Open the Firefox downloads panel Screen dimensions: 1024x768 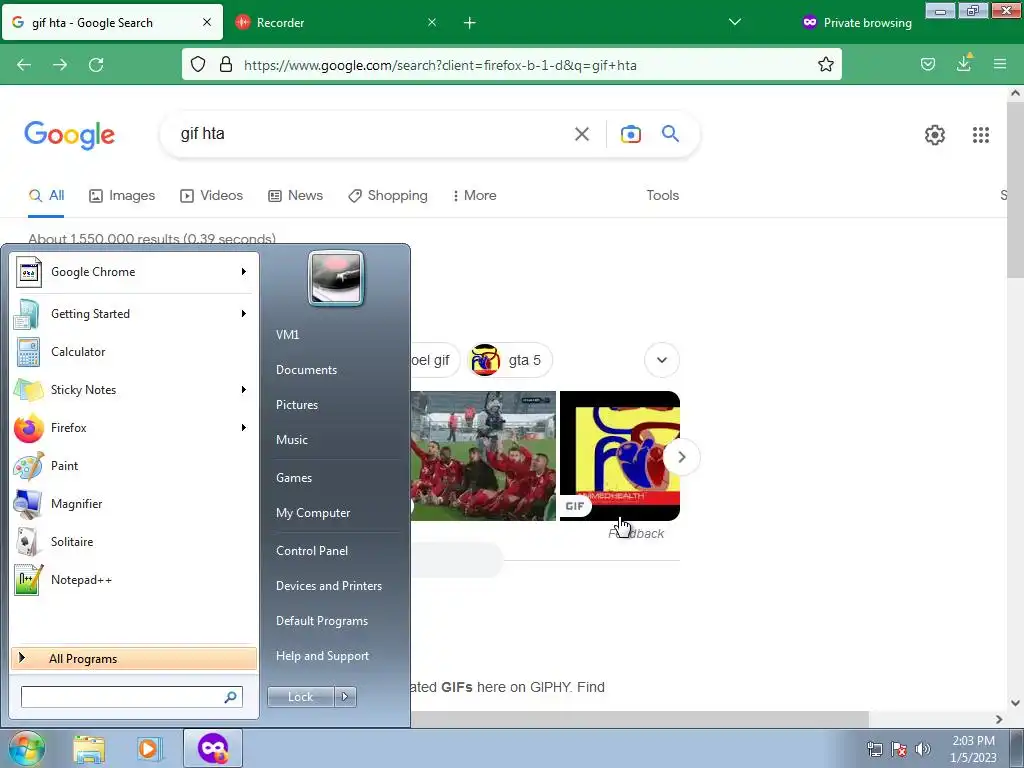[x=964, y=63]
